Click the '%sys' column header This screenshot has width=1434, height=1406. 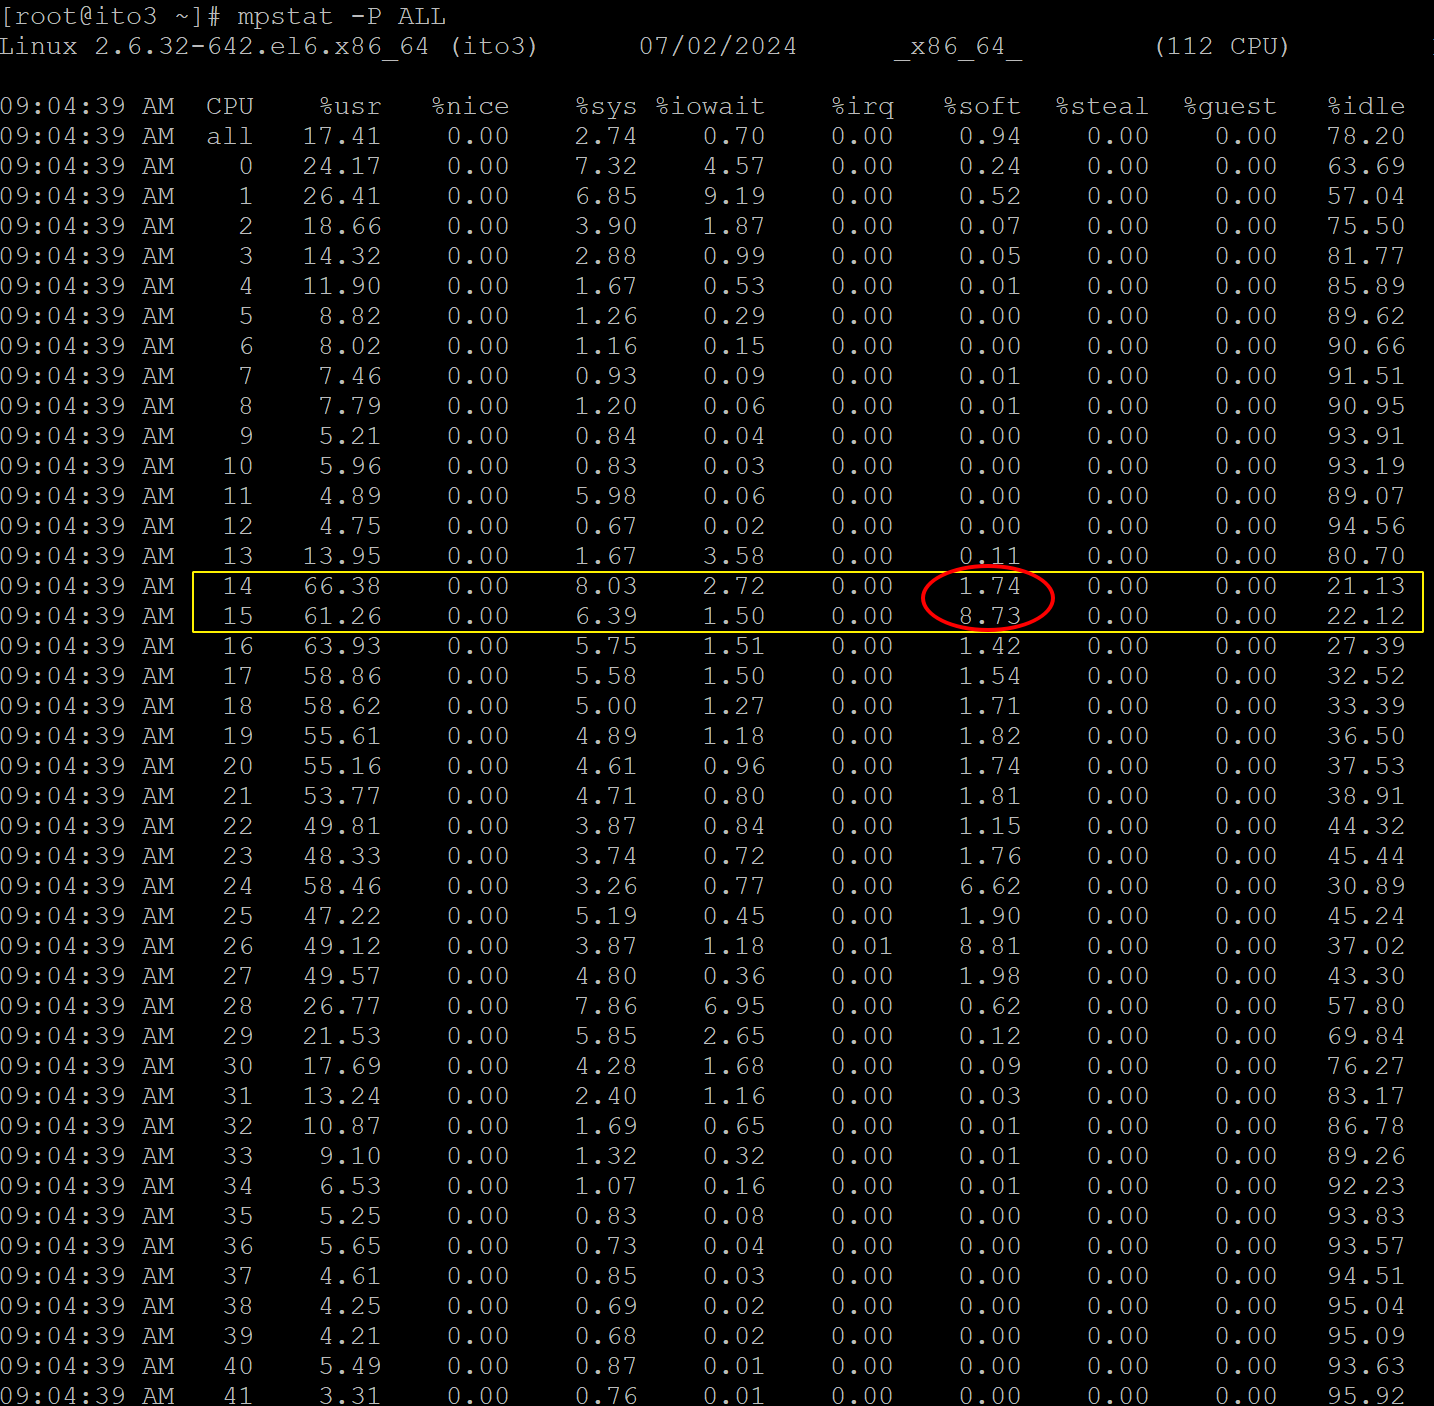(606, 106)
